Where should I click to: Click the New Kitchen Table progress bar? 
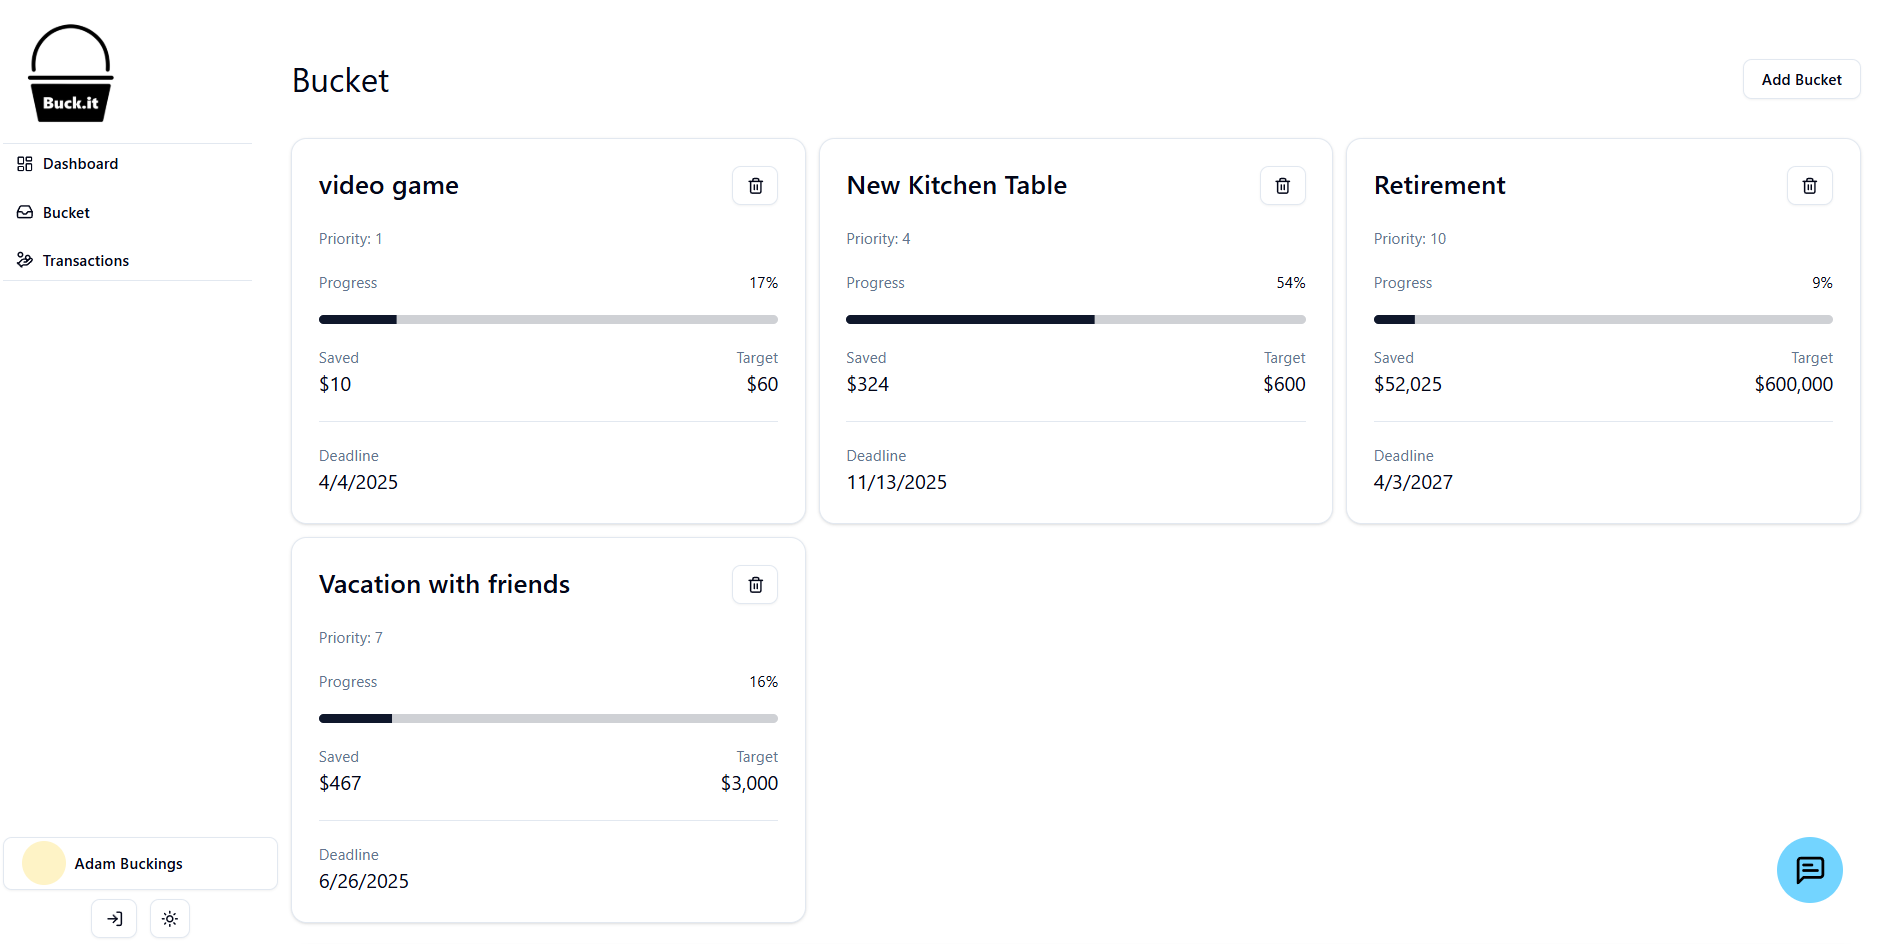[x=1075, y=320]
